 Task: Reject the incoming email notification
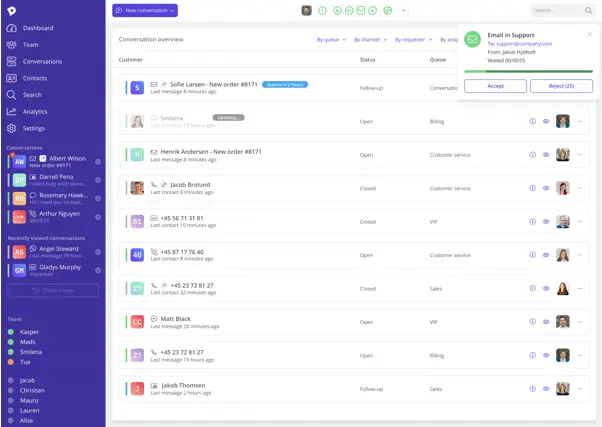[x=560, y=86]
